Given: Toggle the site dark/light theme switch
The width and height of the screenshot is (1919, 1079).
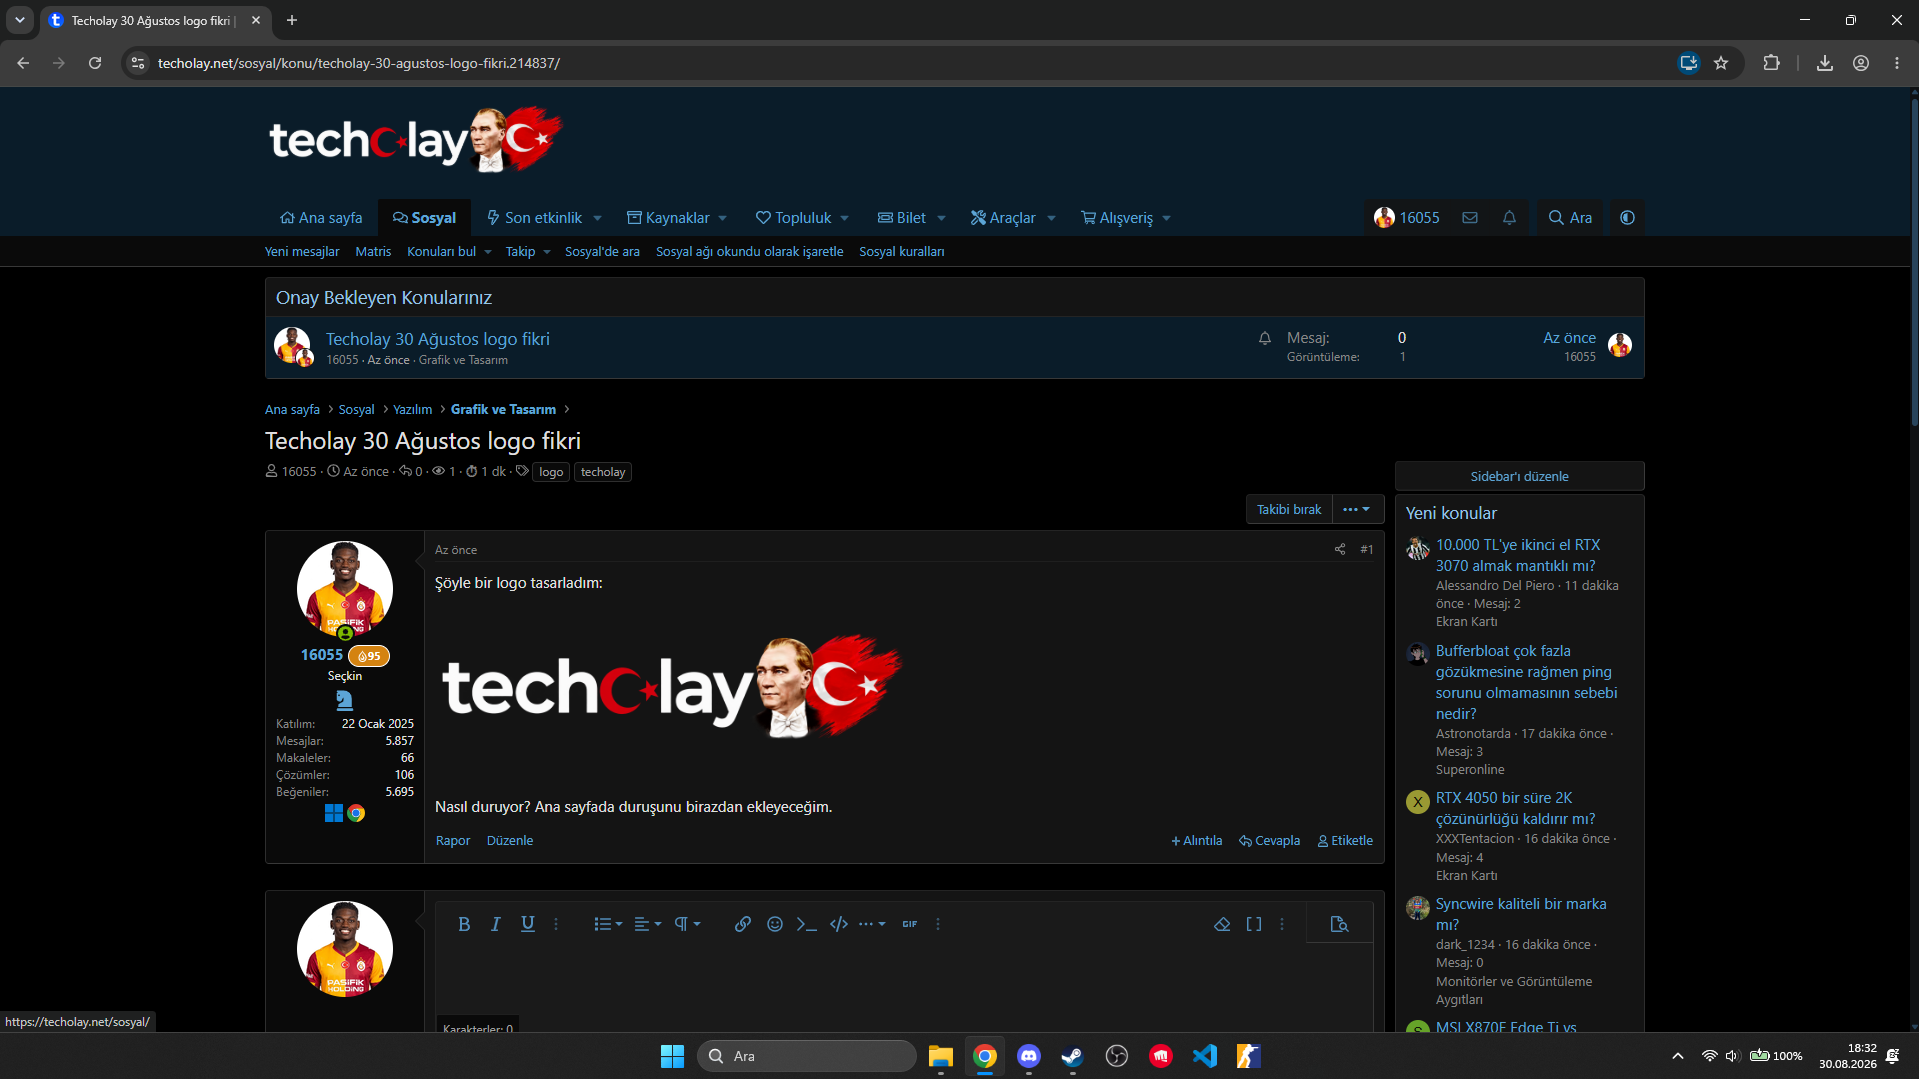Looking at the screenshot, I should coord(1628,218).
